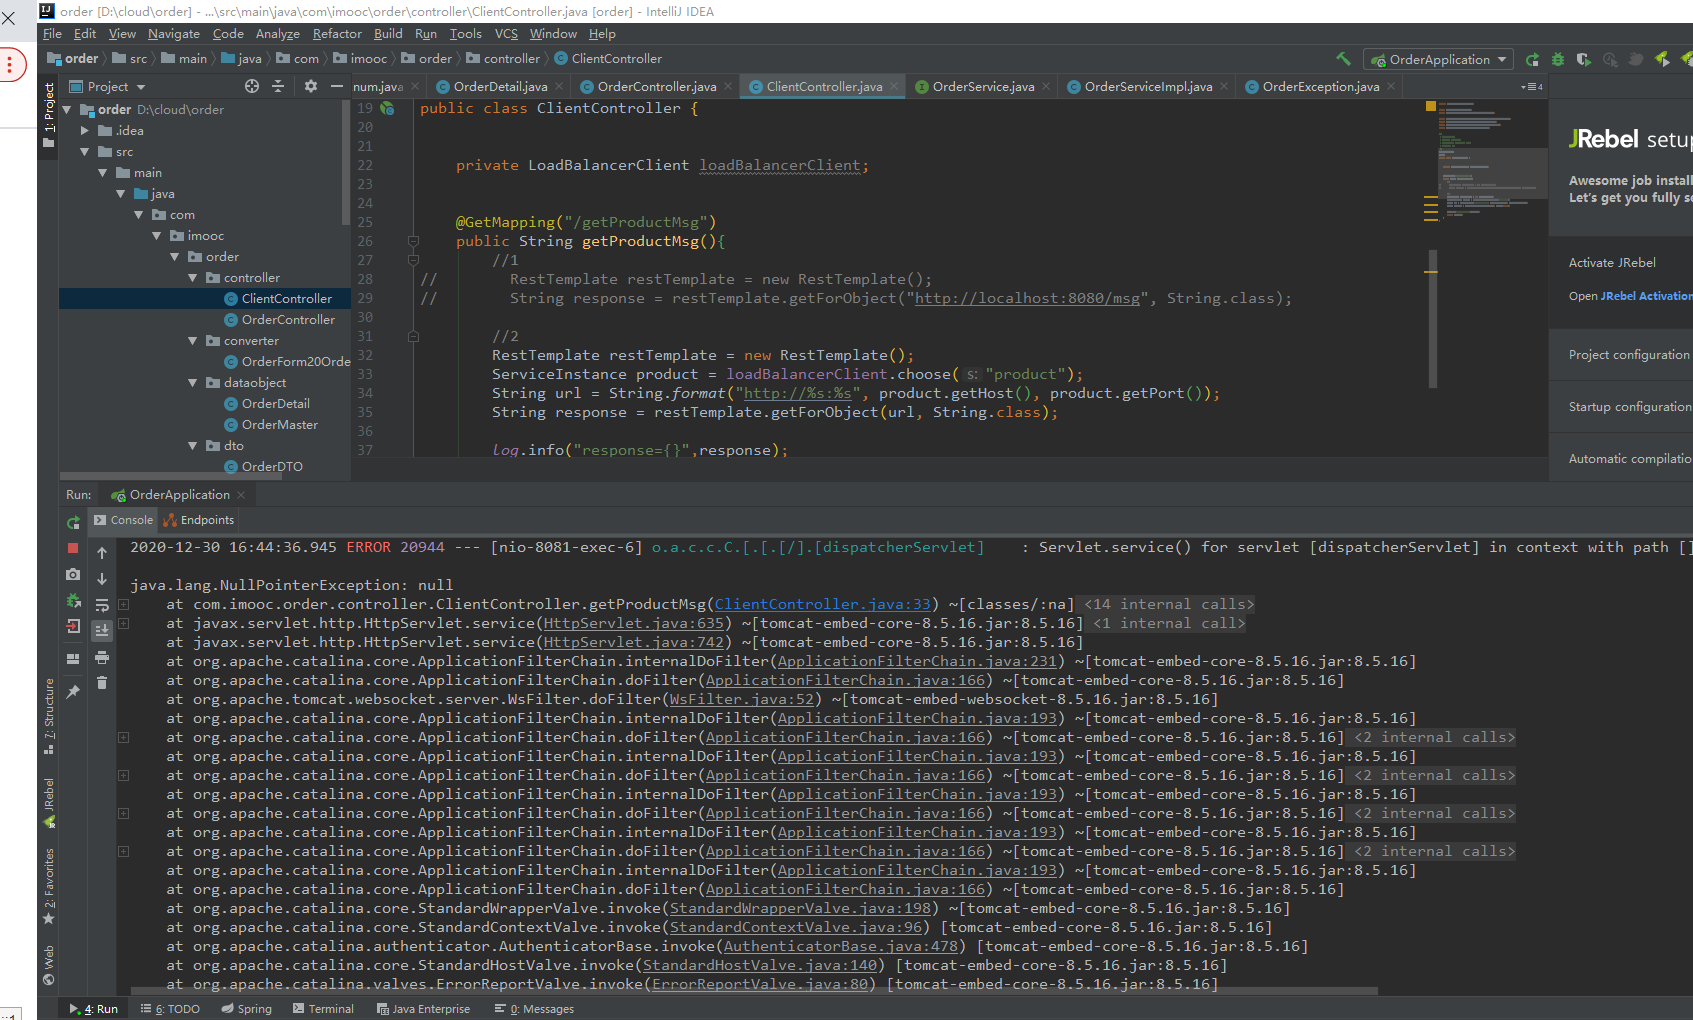Open the 0: Messages tool window
The height and width of the screenshot is (1020, 1693).
point(534,1009)
